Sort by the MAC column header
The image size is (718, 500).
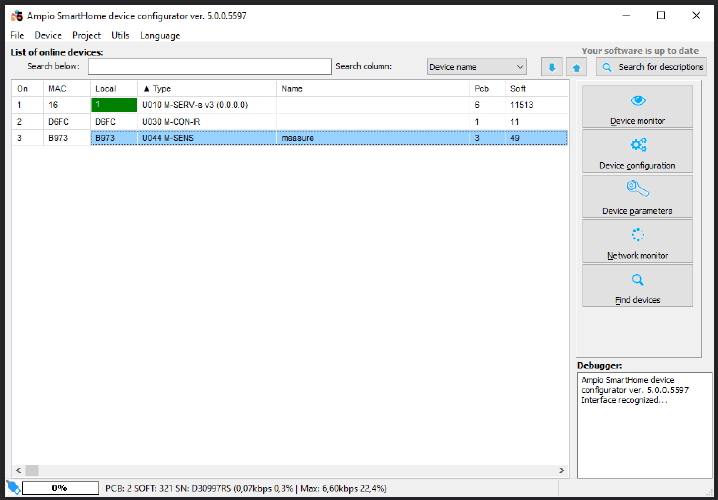click(x=67, y=88)
